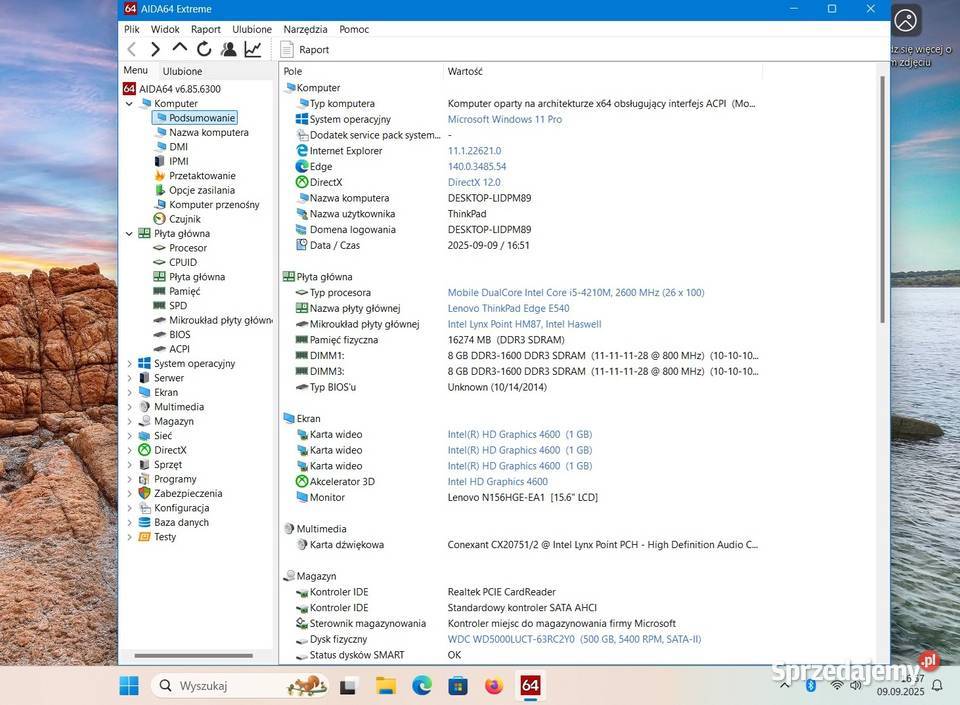Click the forward navigation arrow on the toolbar
Screen dimensions: 960x705
coord(155,48)
